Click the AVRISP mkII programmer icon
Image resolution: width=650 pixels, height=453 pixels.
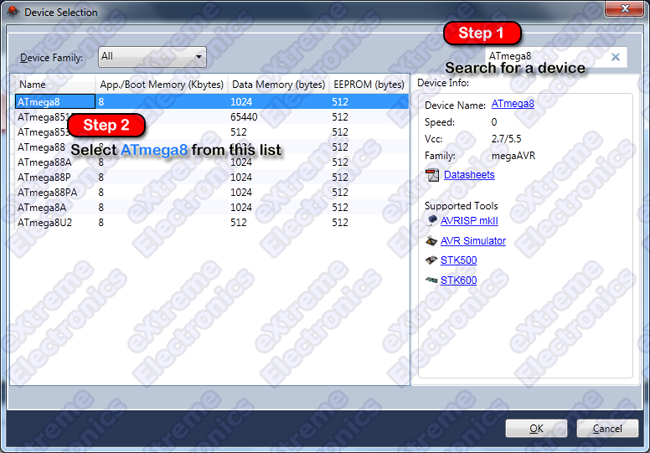click(x=432, y=220)
